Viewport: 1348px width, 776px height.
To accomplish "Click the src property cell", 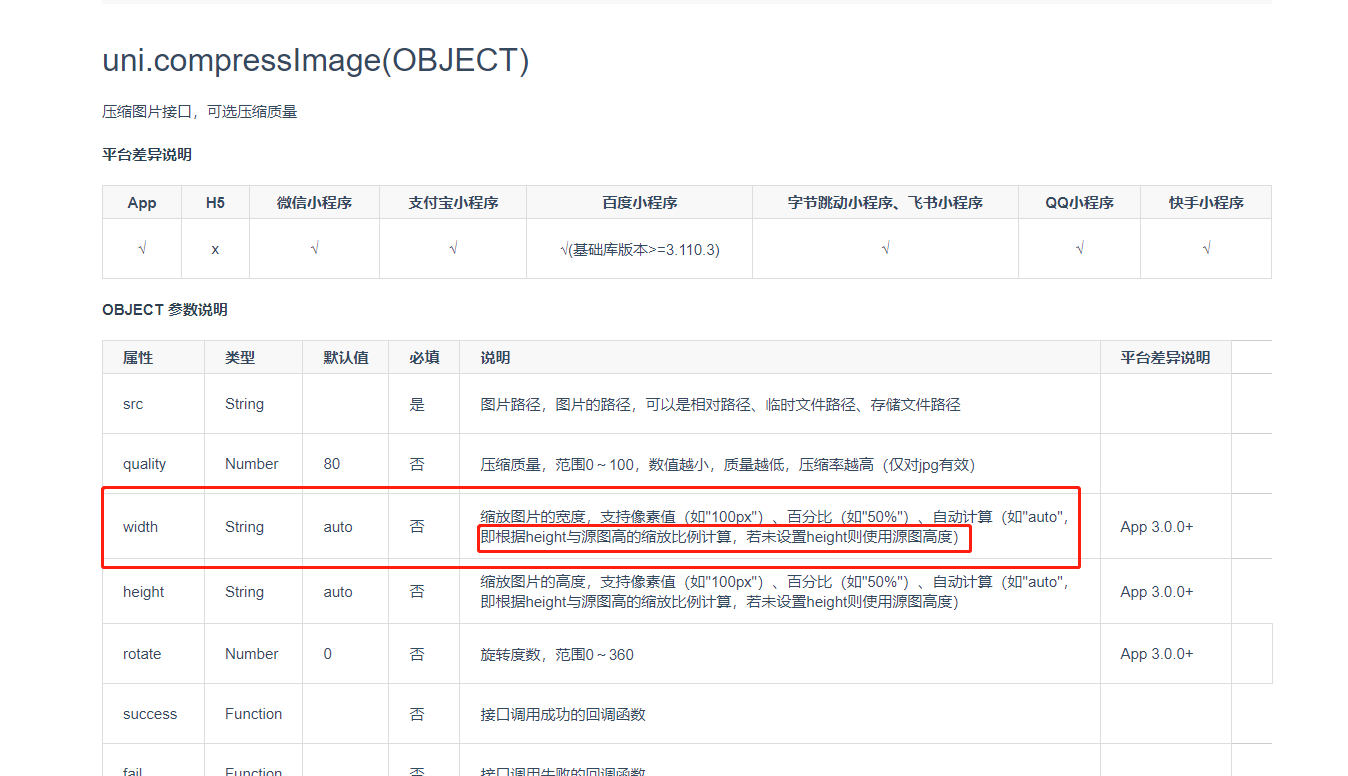I will (133, 404).
